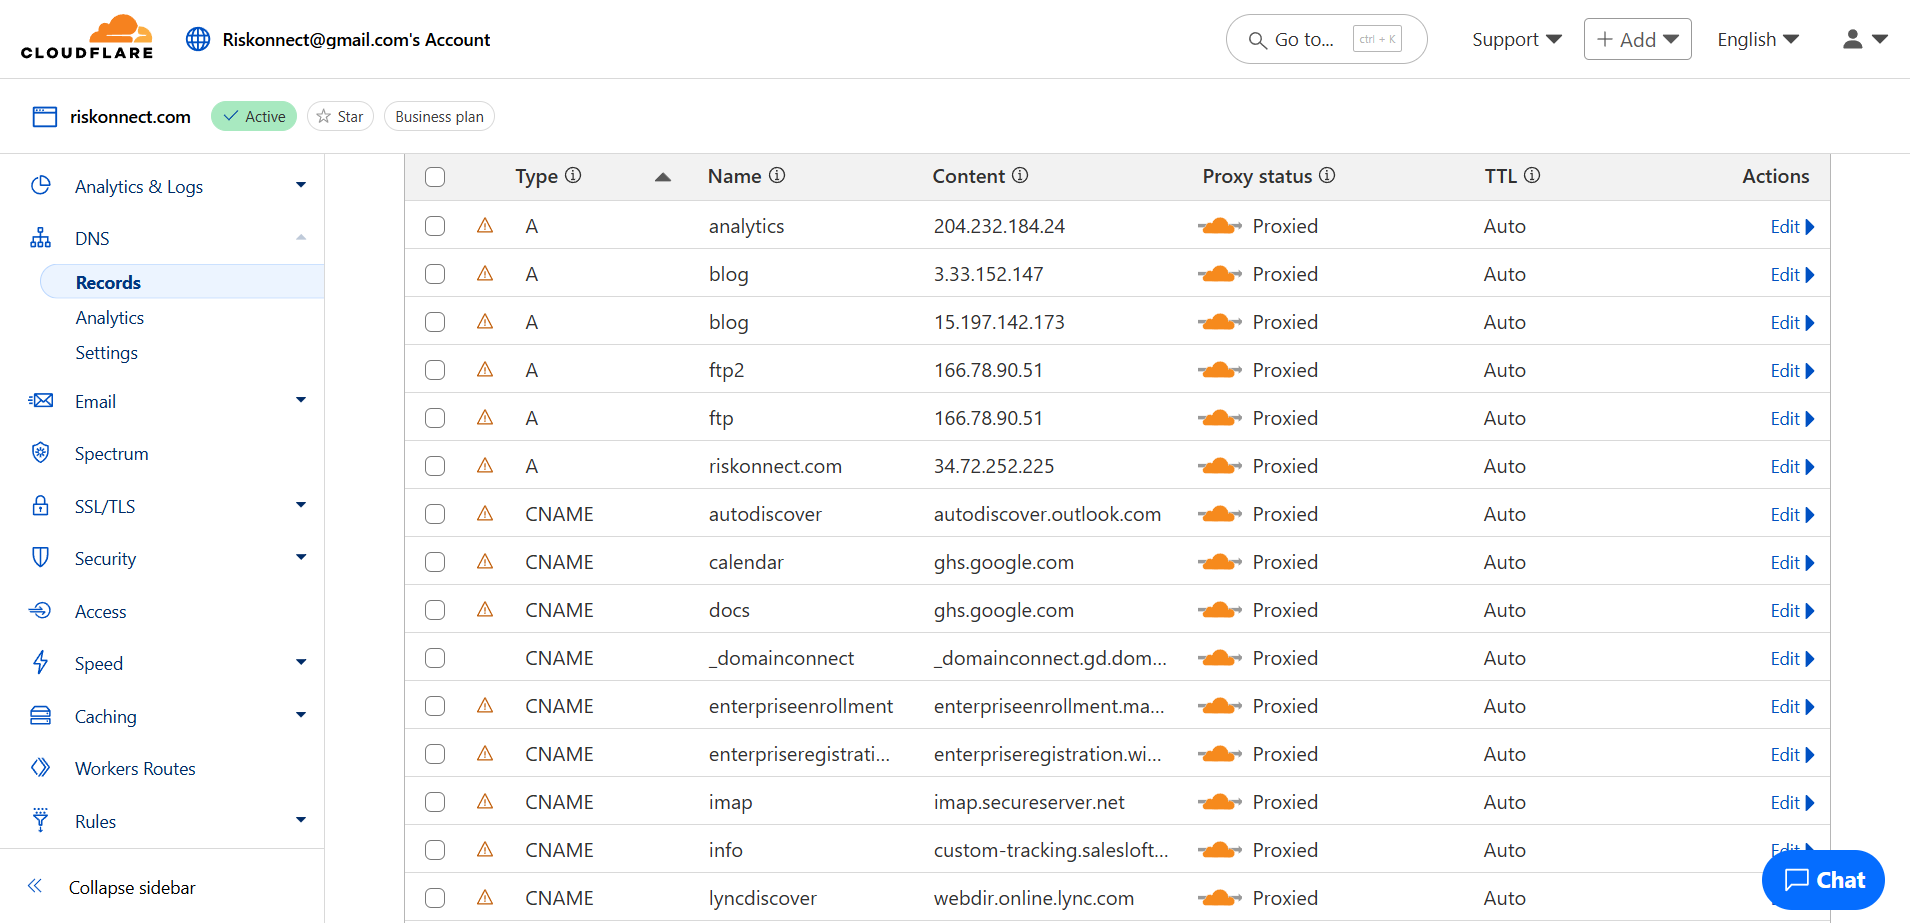Screen dimensions: 1910x923
Task: Open the Chat support button
Action: (x=1823, y=880)
